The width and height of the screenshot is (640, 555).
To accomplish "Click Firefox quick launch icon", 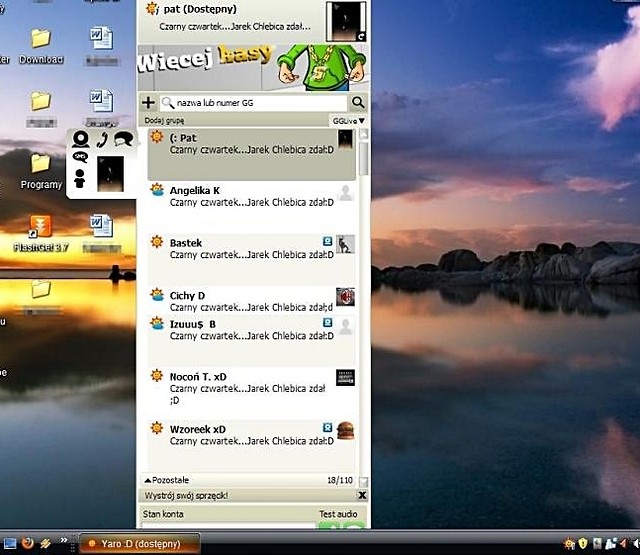I will click(x=28, y=543).
